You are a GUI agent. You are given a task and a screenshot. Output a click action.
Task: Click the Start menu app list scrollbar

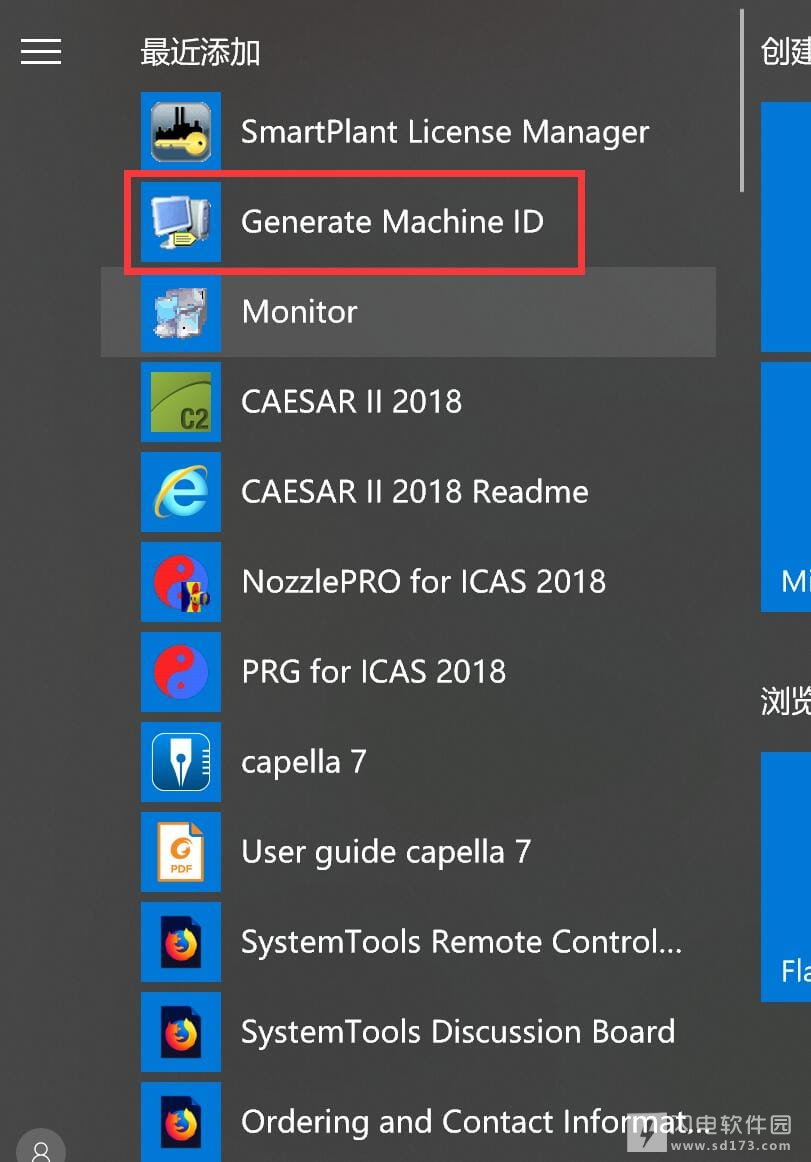coord(741,102)
